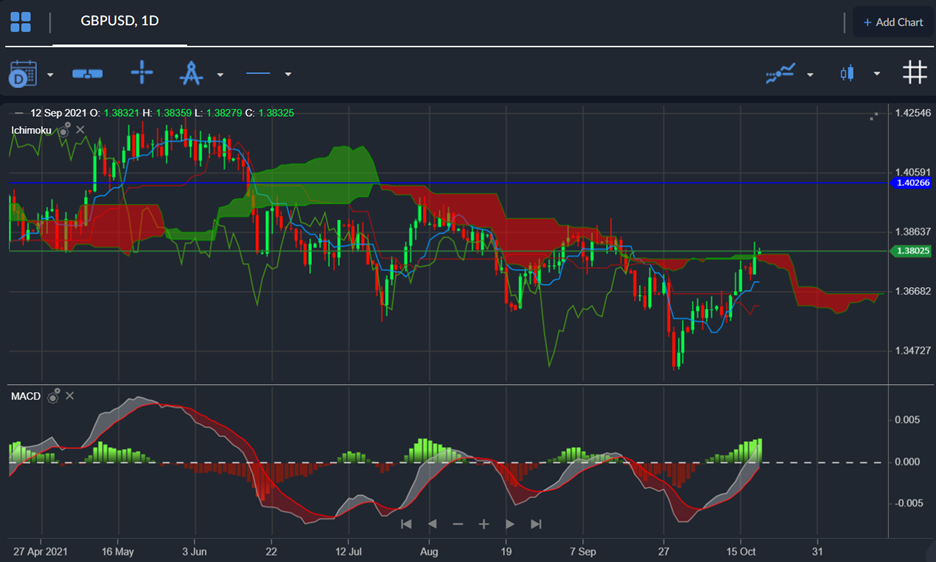This screenshot has height=562, width=936.
Task: Move the chart back one step
Action: 432,524
